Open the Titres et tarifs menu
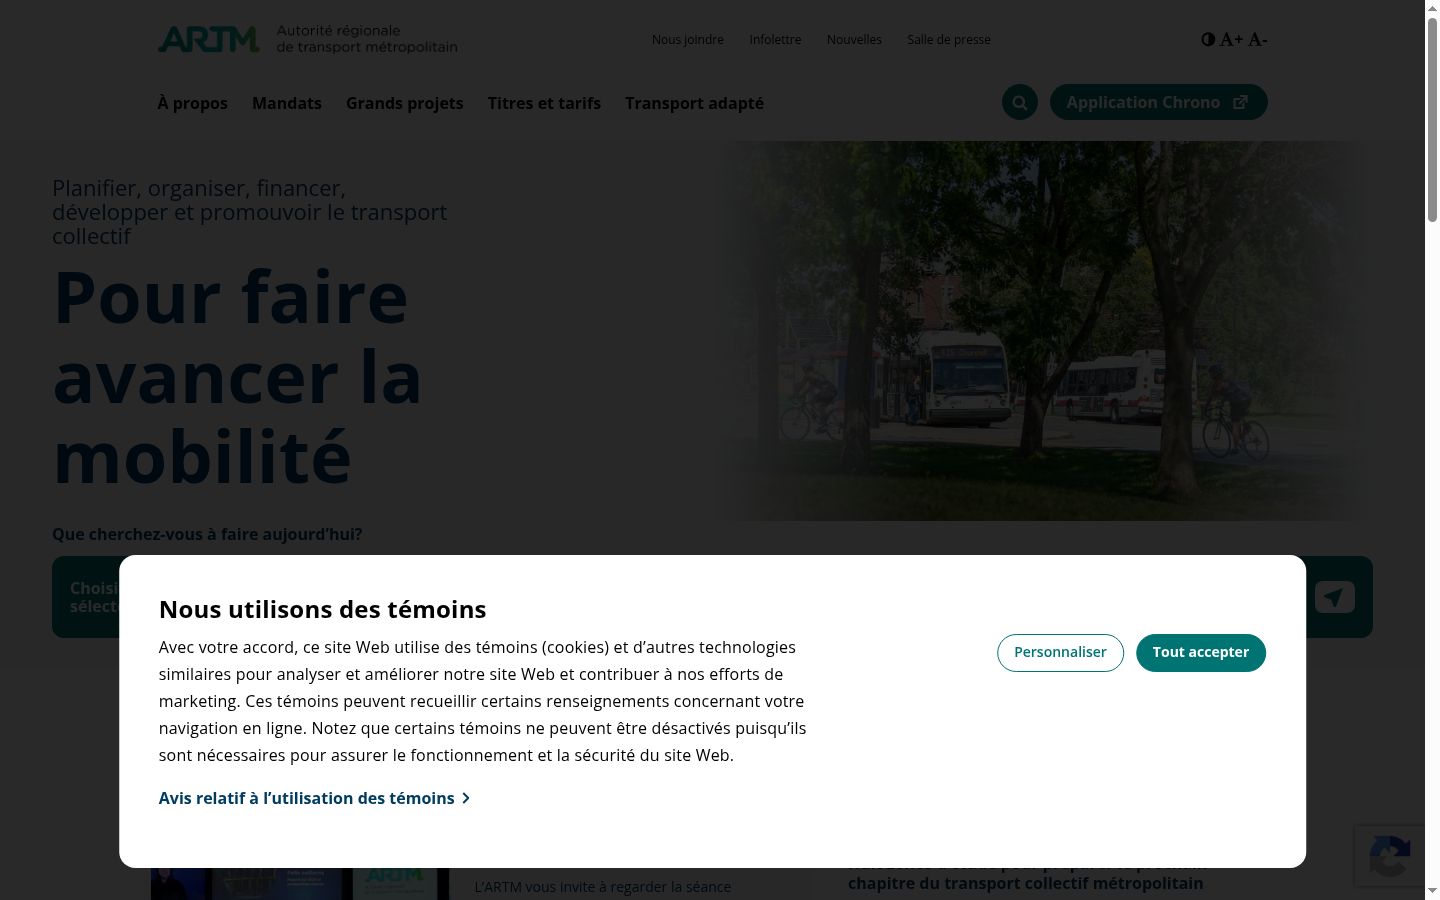The width and height of the screenshot is (1440, 900). (x=544, y=103)
